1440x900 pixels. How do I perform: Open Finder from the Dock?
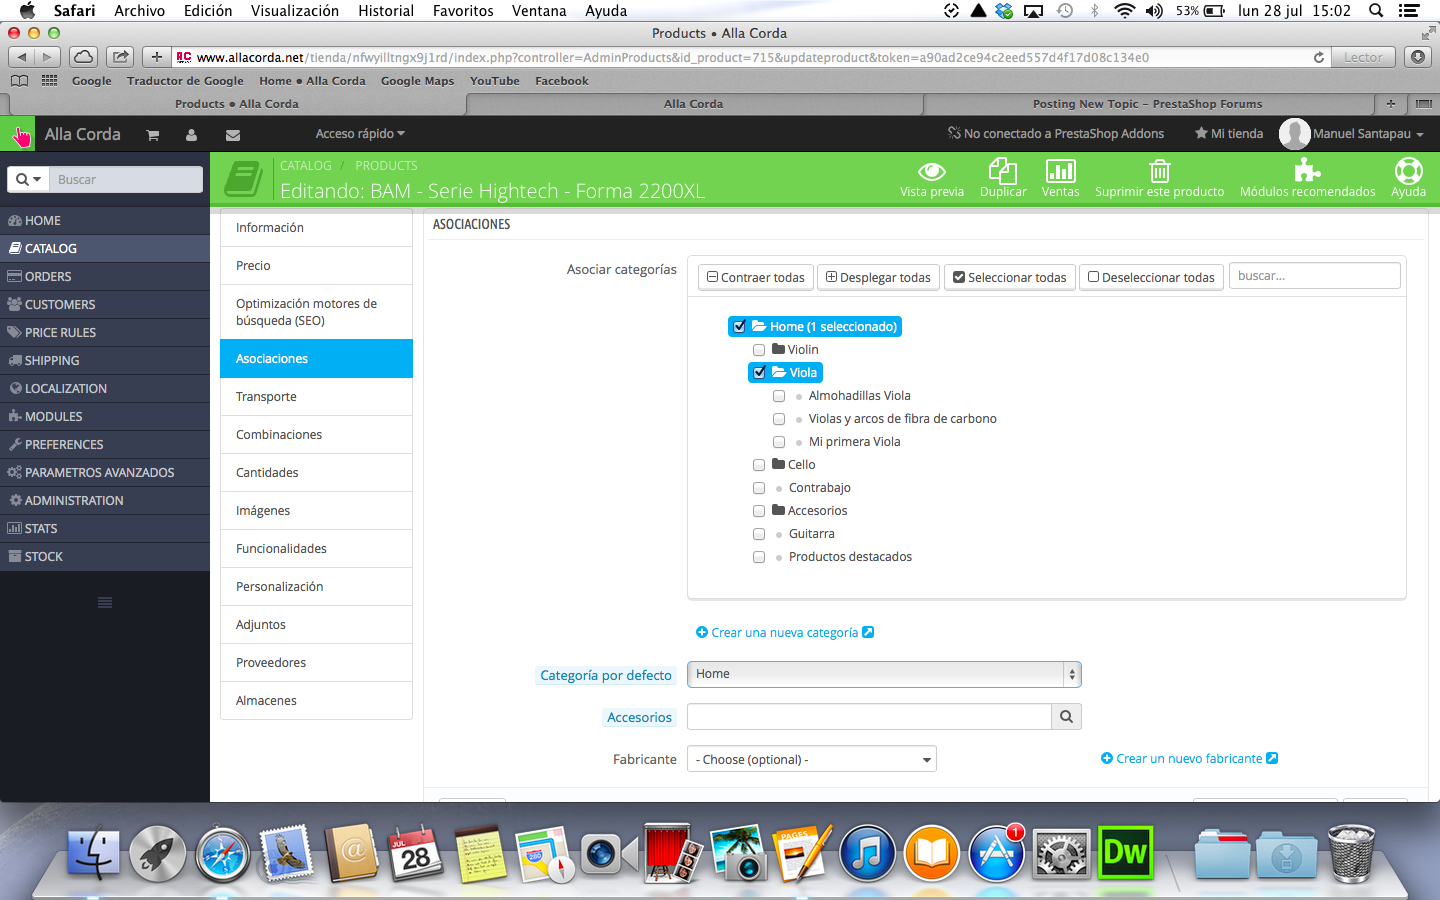(x=95, y=853)
